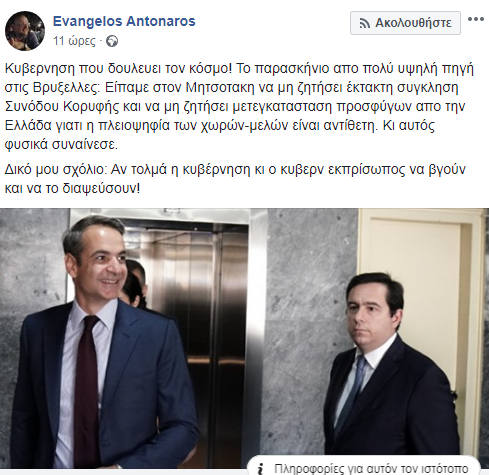The width and height of the screenshot is (489, 475).
Task: Click the Ακολουθήστε follow button
Action: pyautogui.click(x=405, y=23)
